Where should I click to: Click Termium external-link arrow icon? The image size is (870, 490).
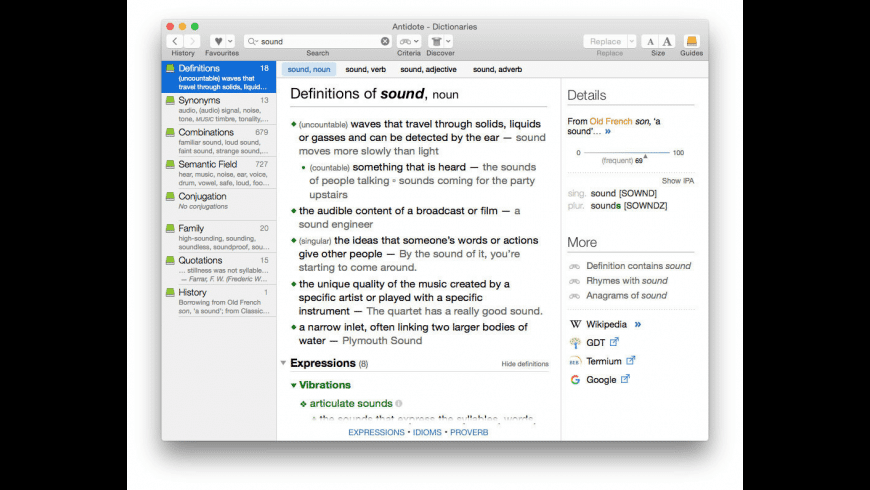pyautogui.click(x=630, y=361)
